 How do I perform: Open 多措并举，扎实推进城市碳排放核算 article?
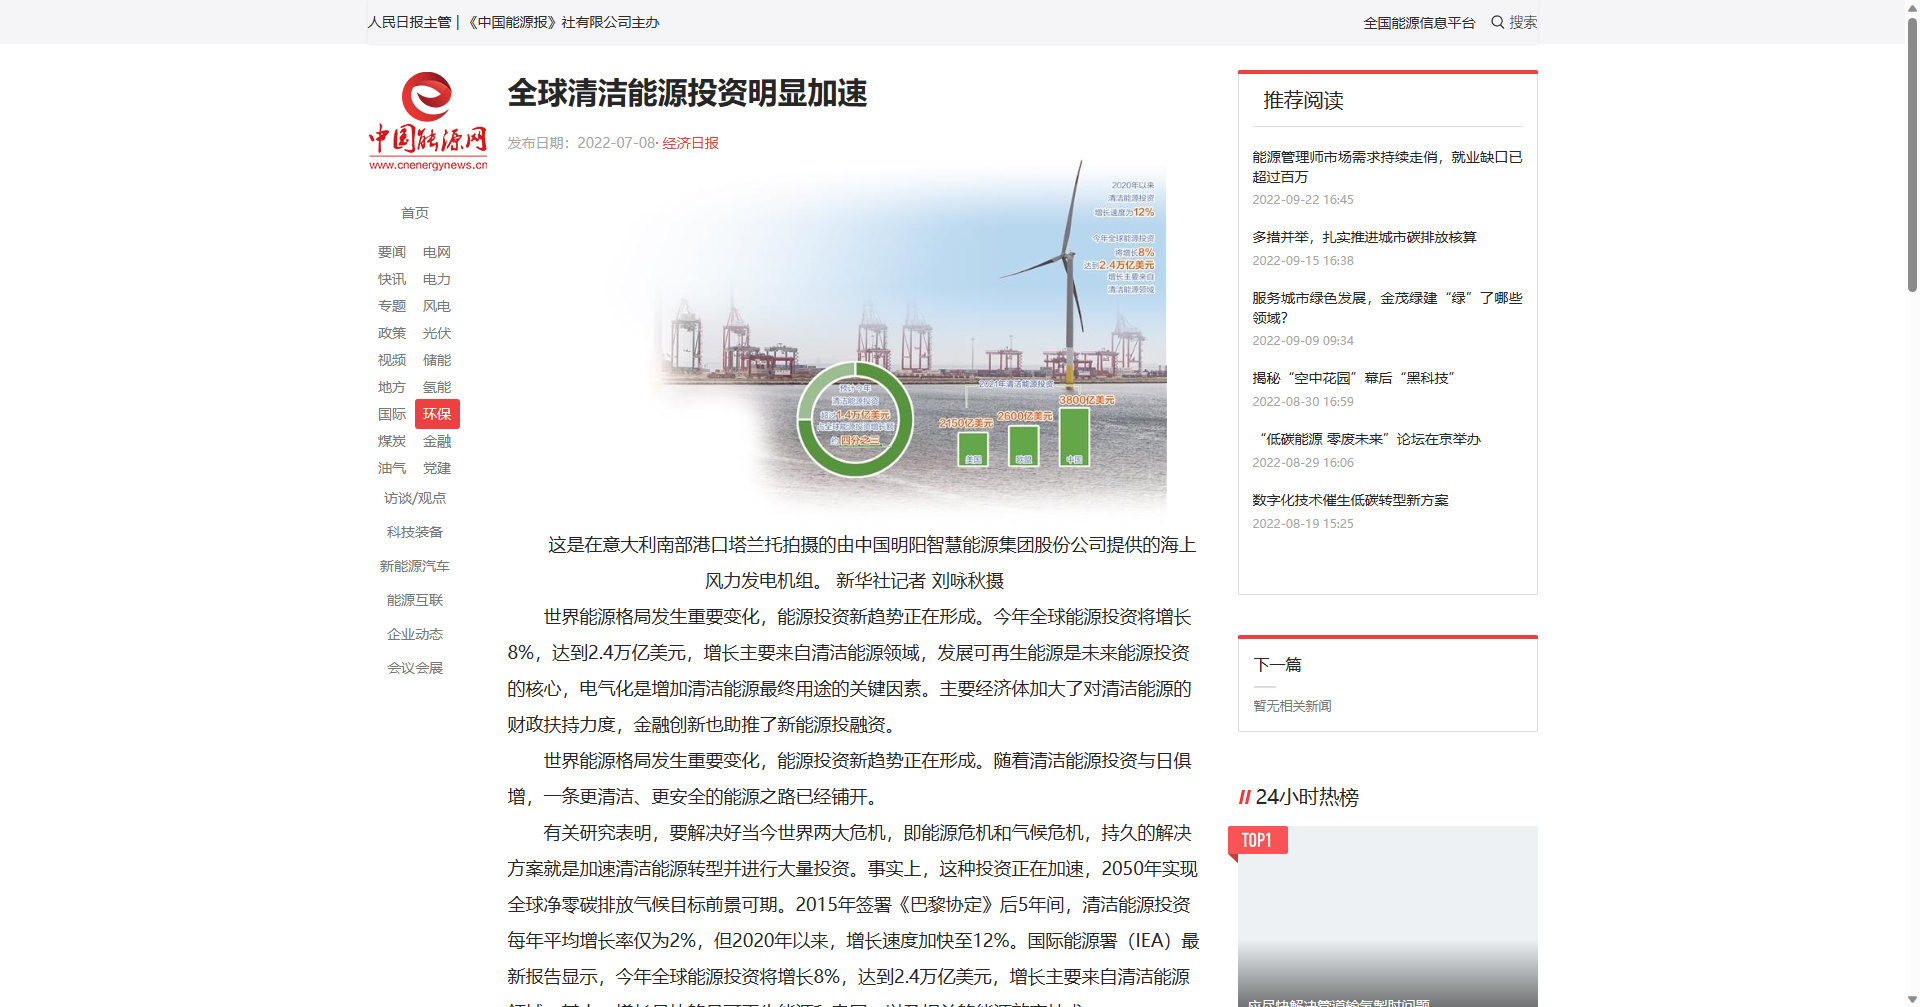pyautogui.click(x=1364, y=237)
